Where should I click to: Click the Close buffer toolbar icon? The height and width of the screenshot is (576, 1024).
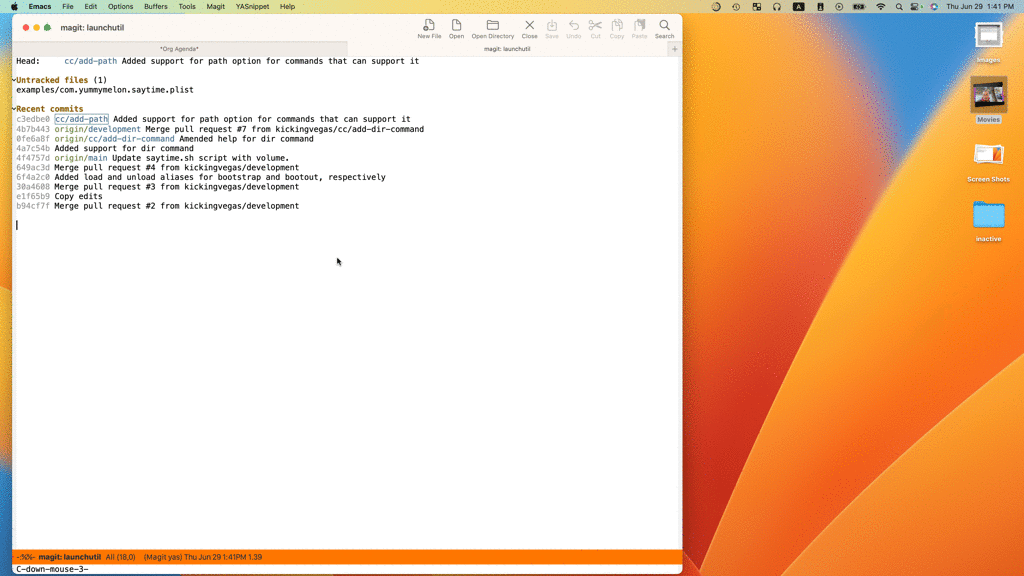click(x=530, y=29)
